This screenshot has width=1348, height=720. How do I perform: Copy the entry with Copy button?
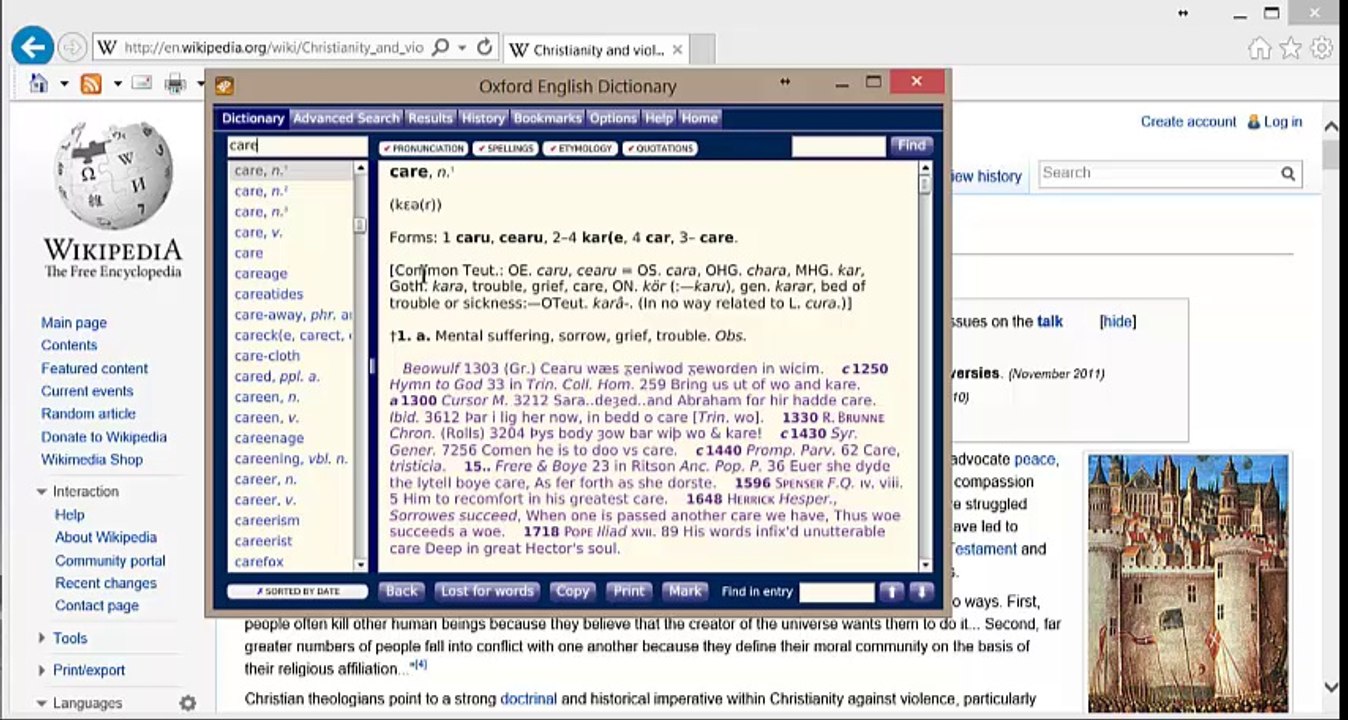point(573,592)
